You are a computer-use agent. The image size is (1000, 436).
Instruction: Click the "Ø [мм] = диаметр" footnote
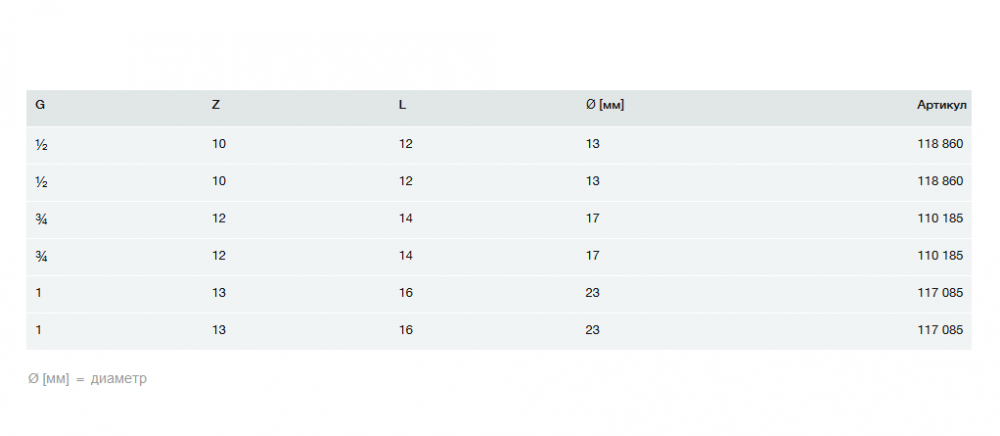(87, 379)
